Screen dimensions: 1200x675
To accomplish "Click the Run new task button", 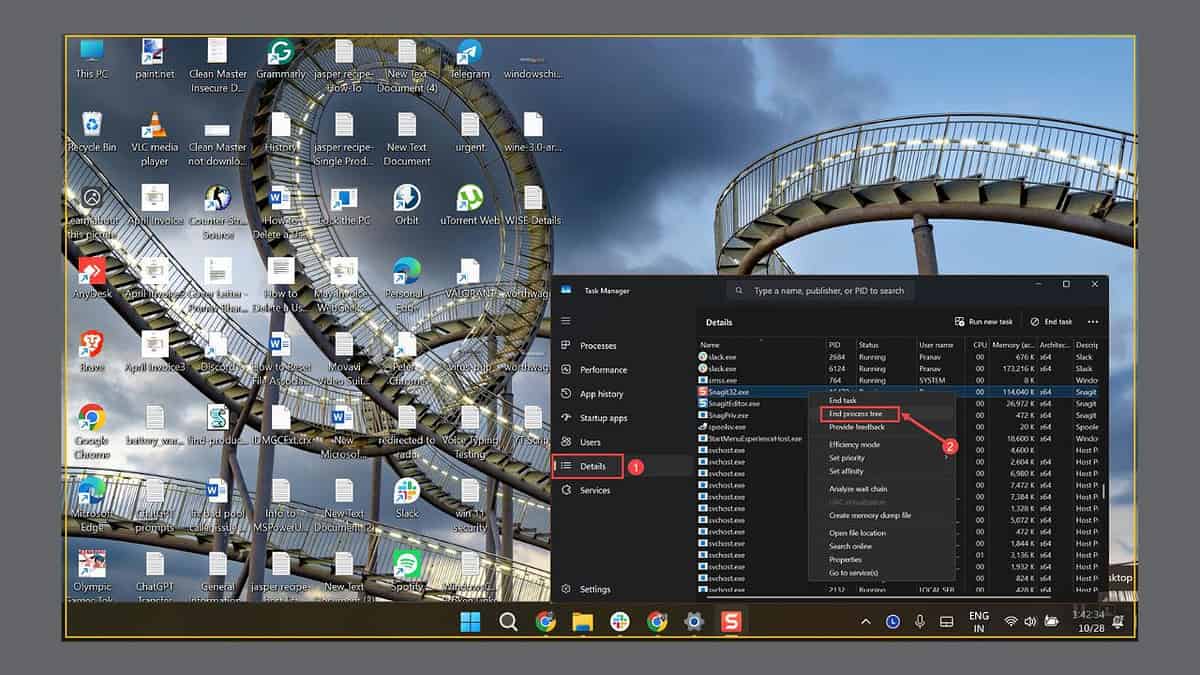I will [982, 321].
